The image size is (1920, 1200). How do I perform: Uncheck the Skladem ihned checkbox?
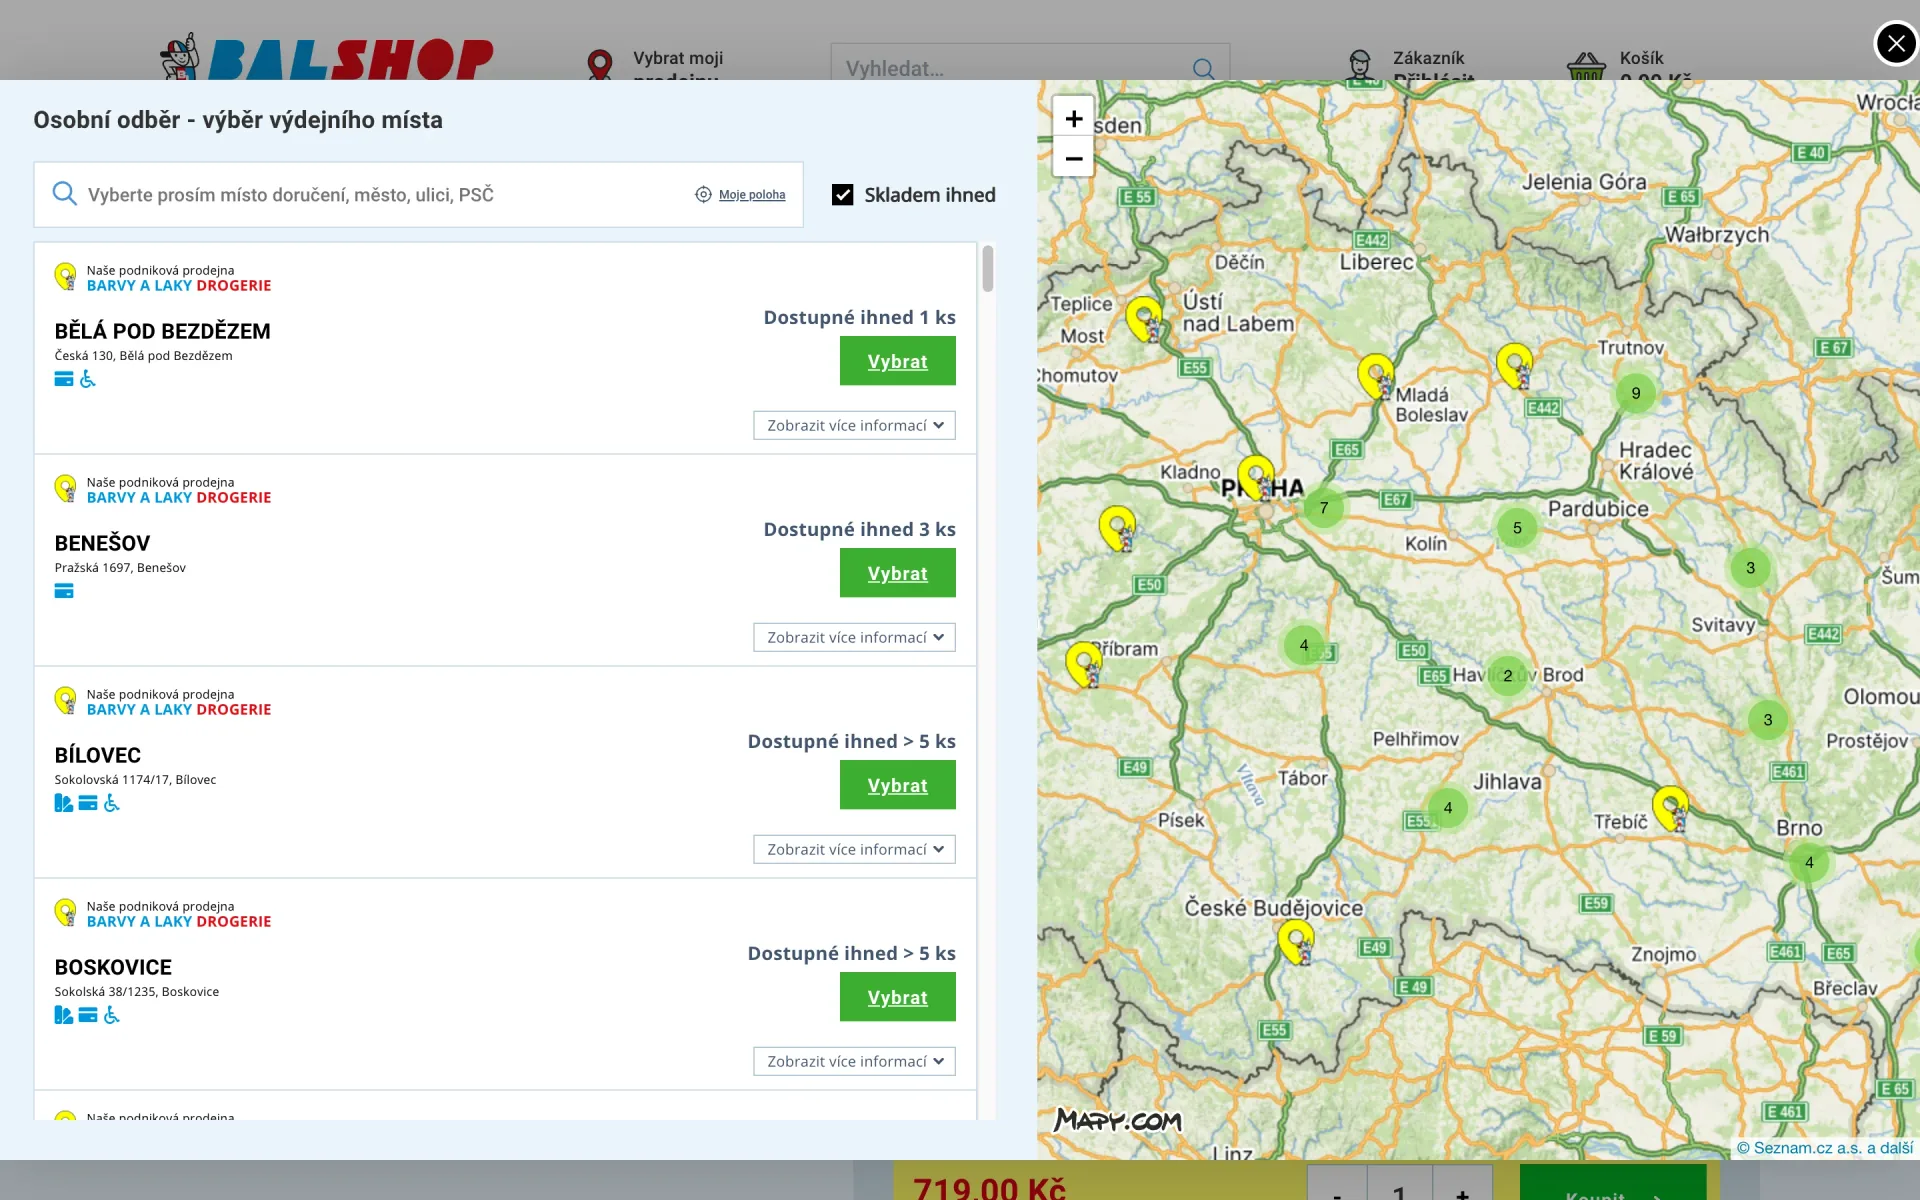pos(843,195)
